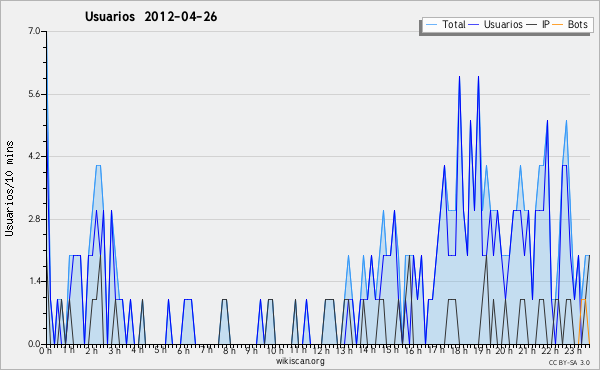Click the '17 h' x-axis label
The height and width of the screenshot is (370, 600).
(x=436, y=350)
